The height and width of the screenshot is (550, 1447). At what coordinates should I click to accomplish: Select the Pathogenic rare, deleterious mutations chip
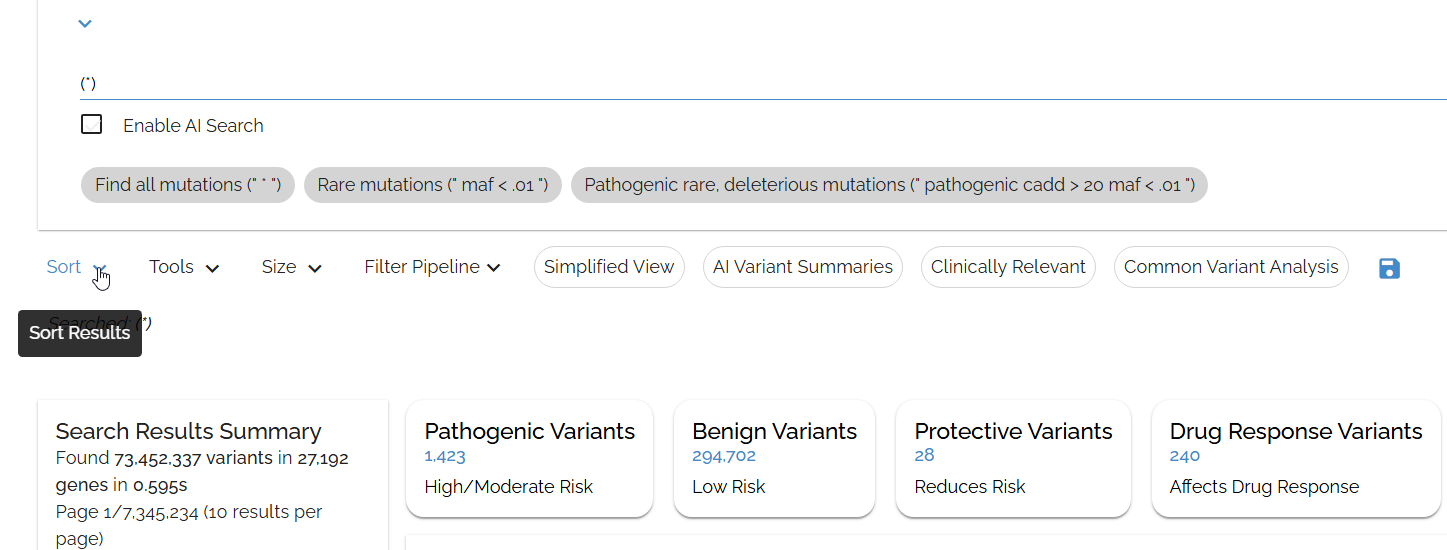coord(889,185)
